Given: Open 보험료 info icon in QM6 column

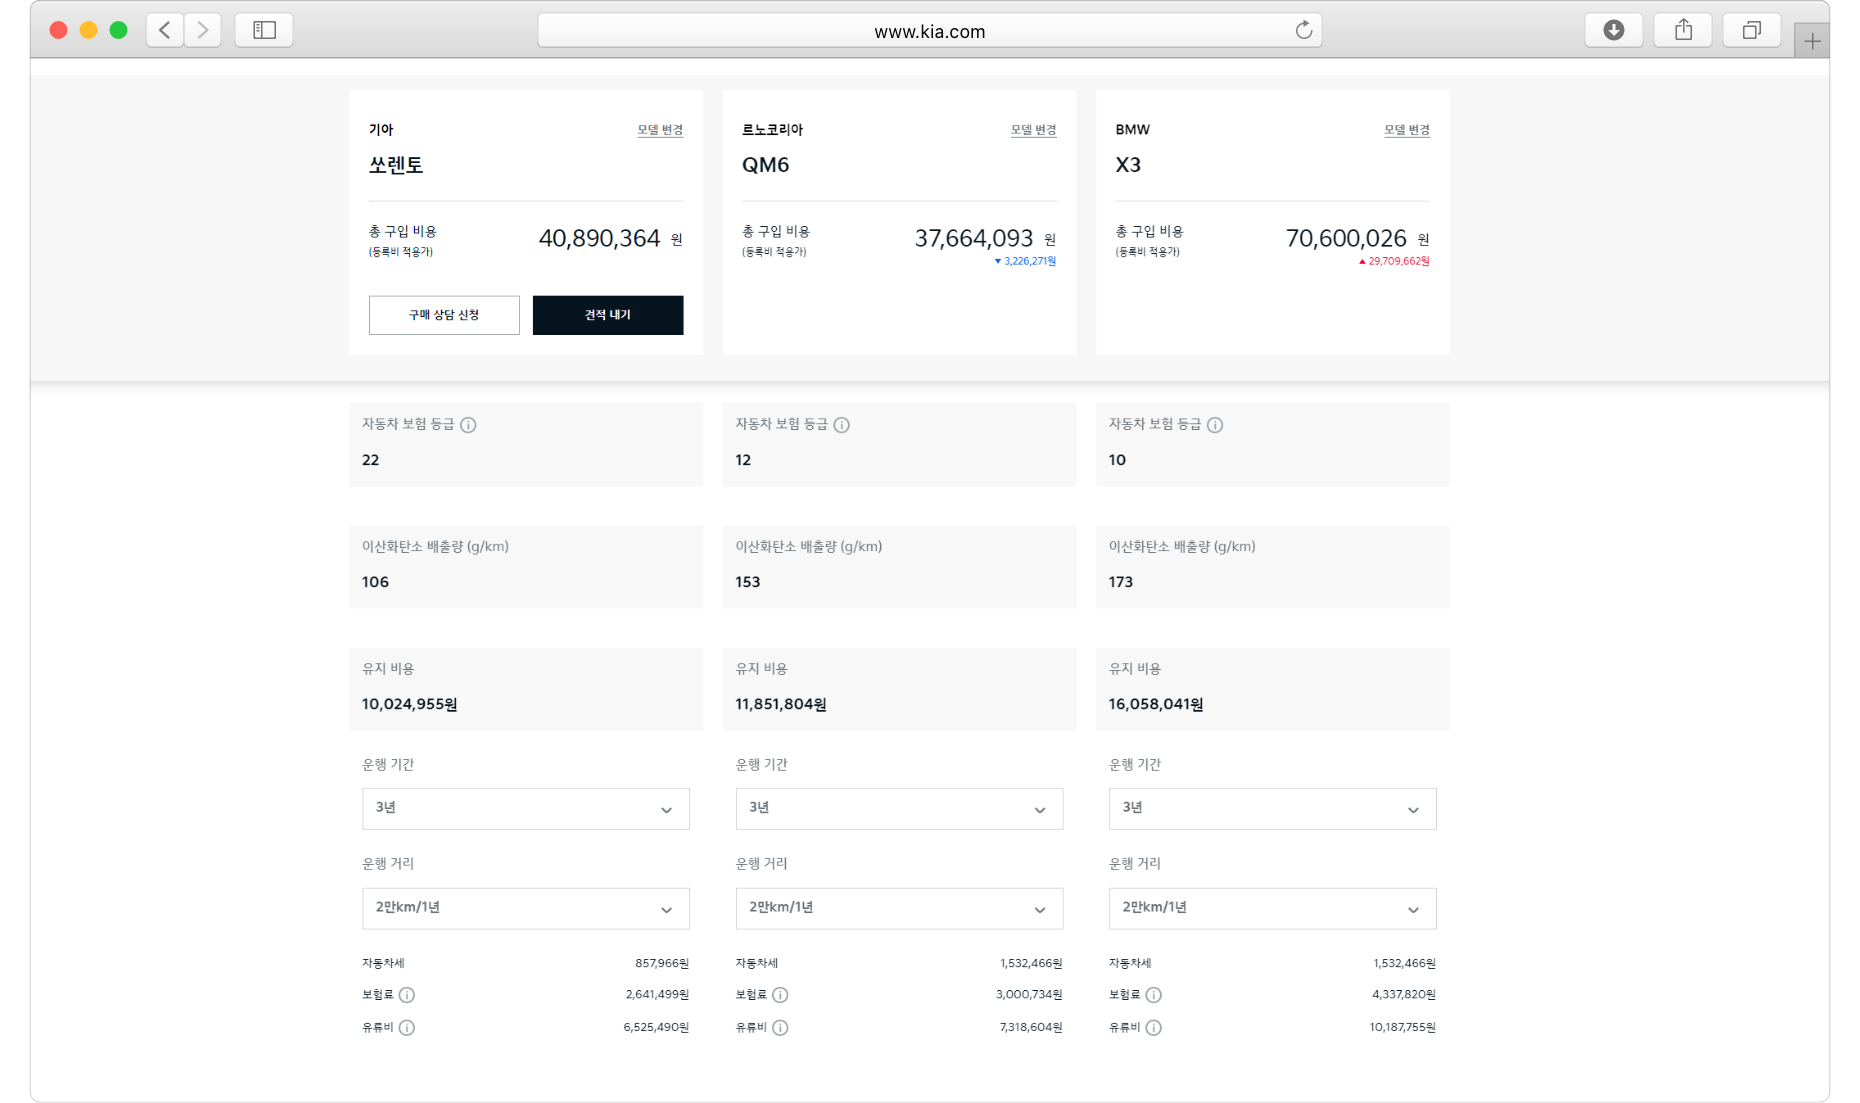Looking at the screenshot, I should pos(780,995).
